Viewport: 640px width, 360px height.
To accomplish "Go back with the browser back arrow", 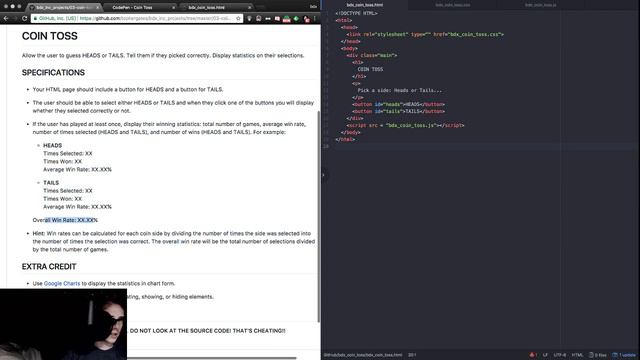I will 6,18.
